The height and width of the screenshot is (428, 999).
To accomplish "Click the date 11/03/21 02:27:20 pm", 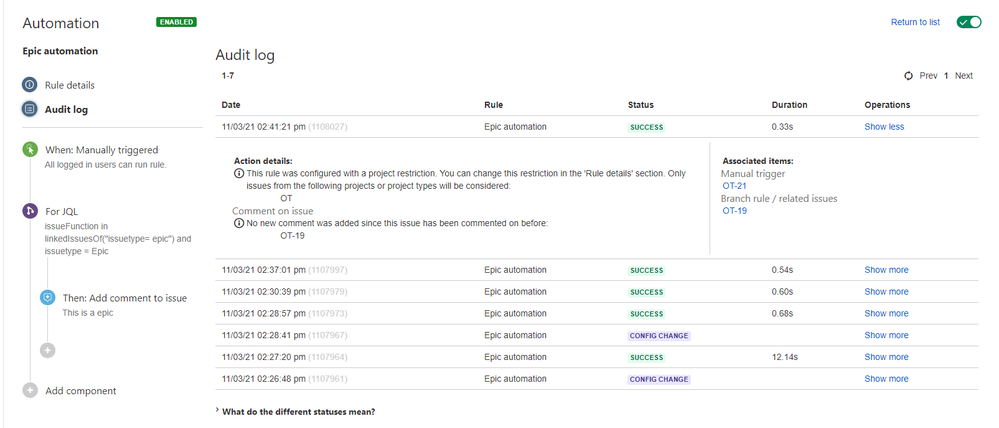I will point(264,357).
